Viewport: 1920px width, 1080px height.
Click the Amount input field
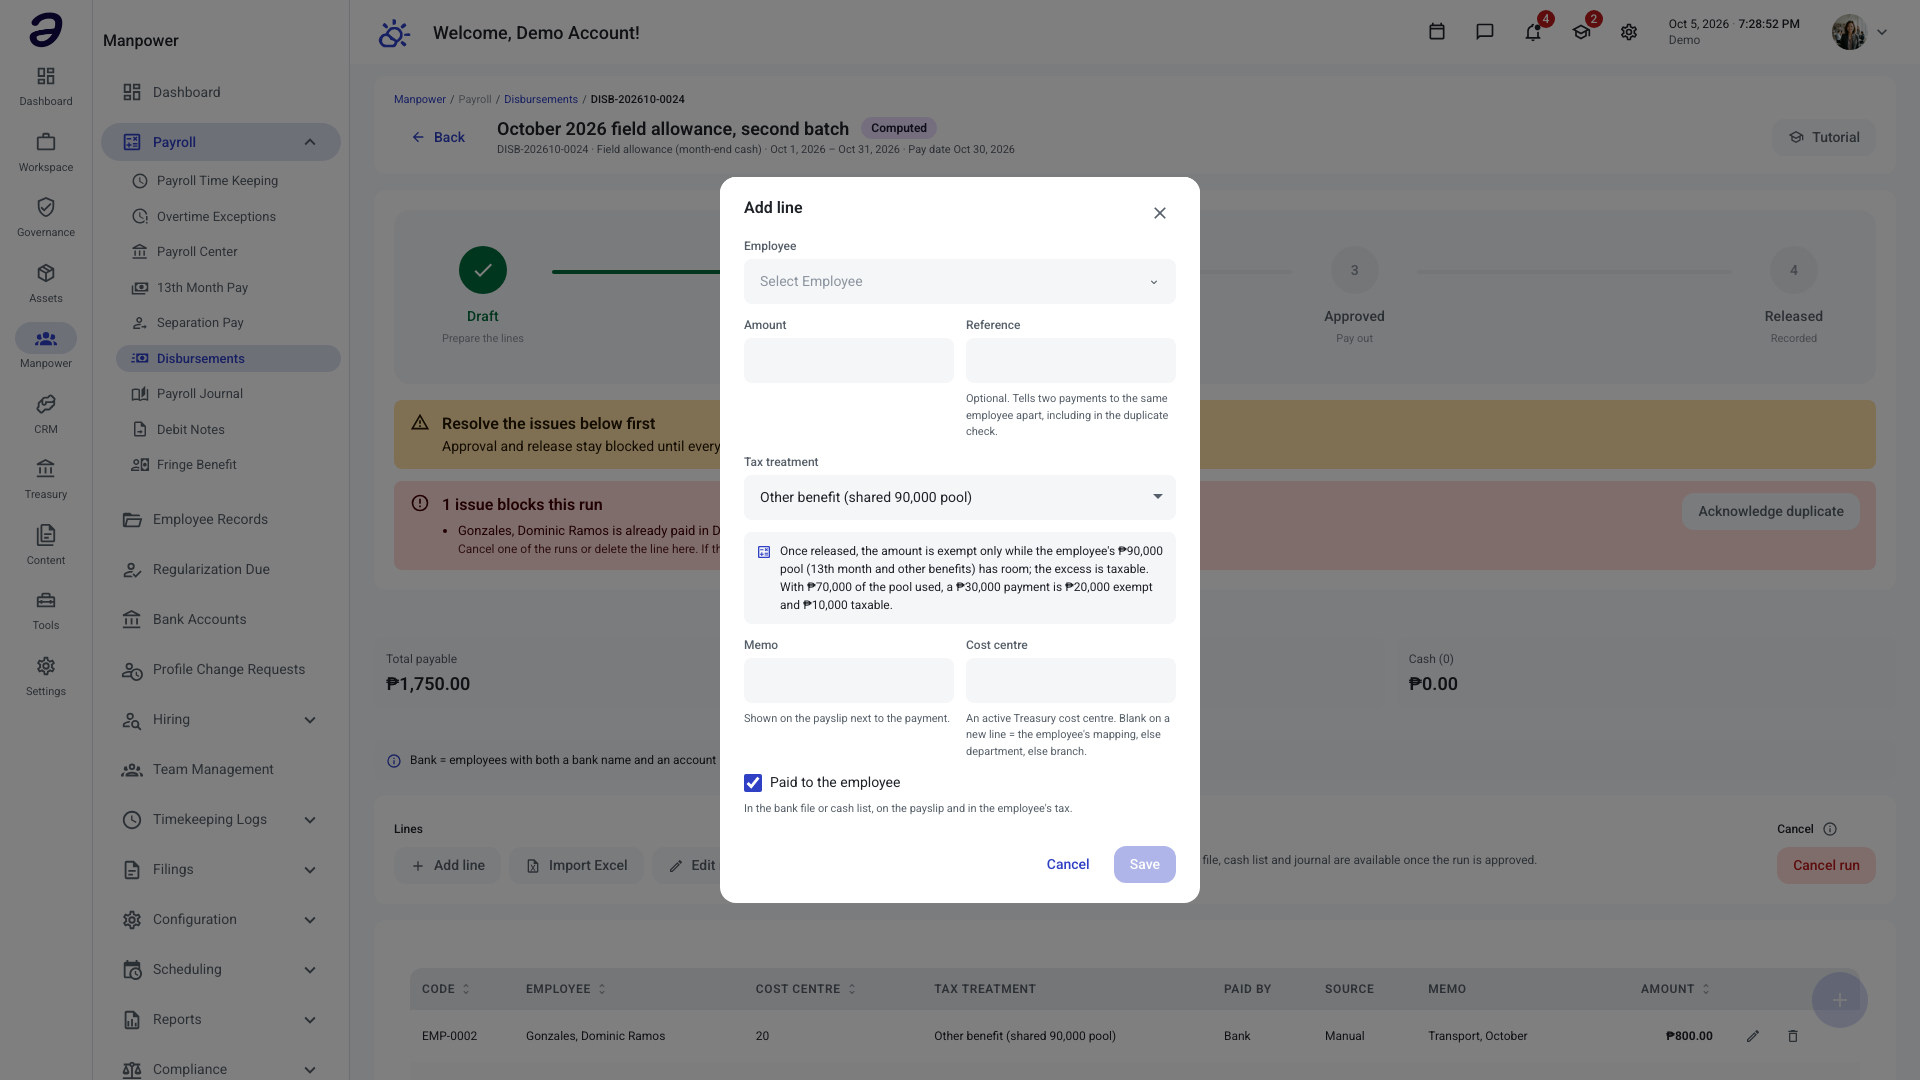pos(849,360)
